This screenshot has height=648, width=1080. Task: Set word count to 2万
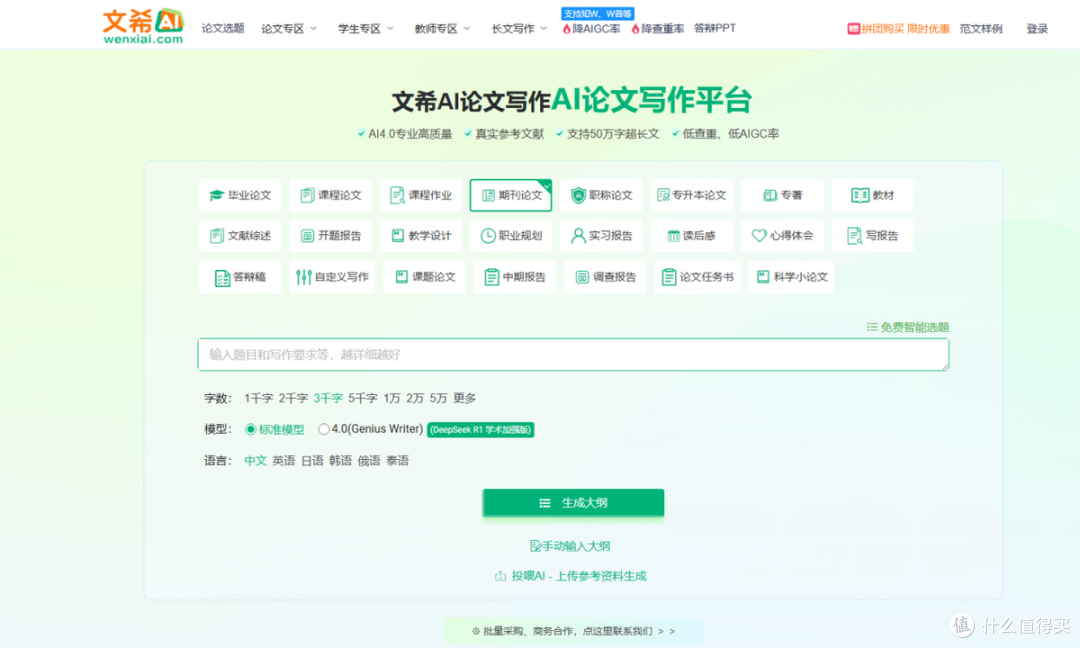pos(415,398)
